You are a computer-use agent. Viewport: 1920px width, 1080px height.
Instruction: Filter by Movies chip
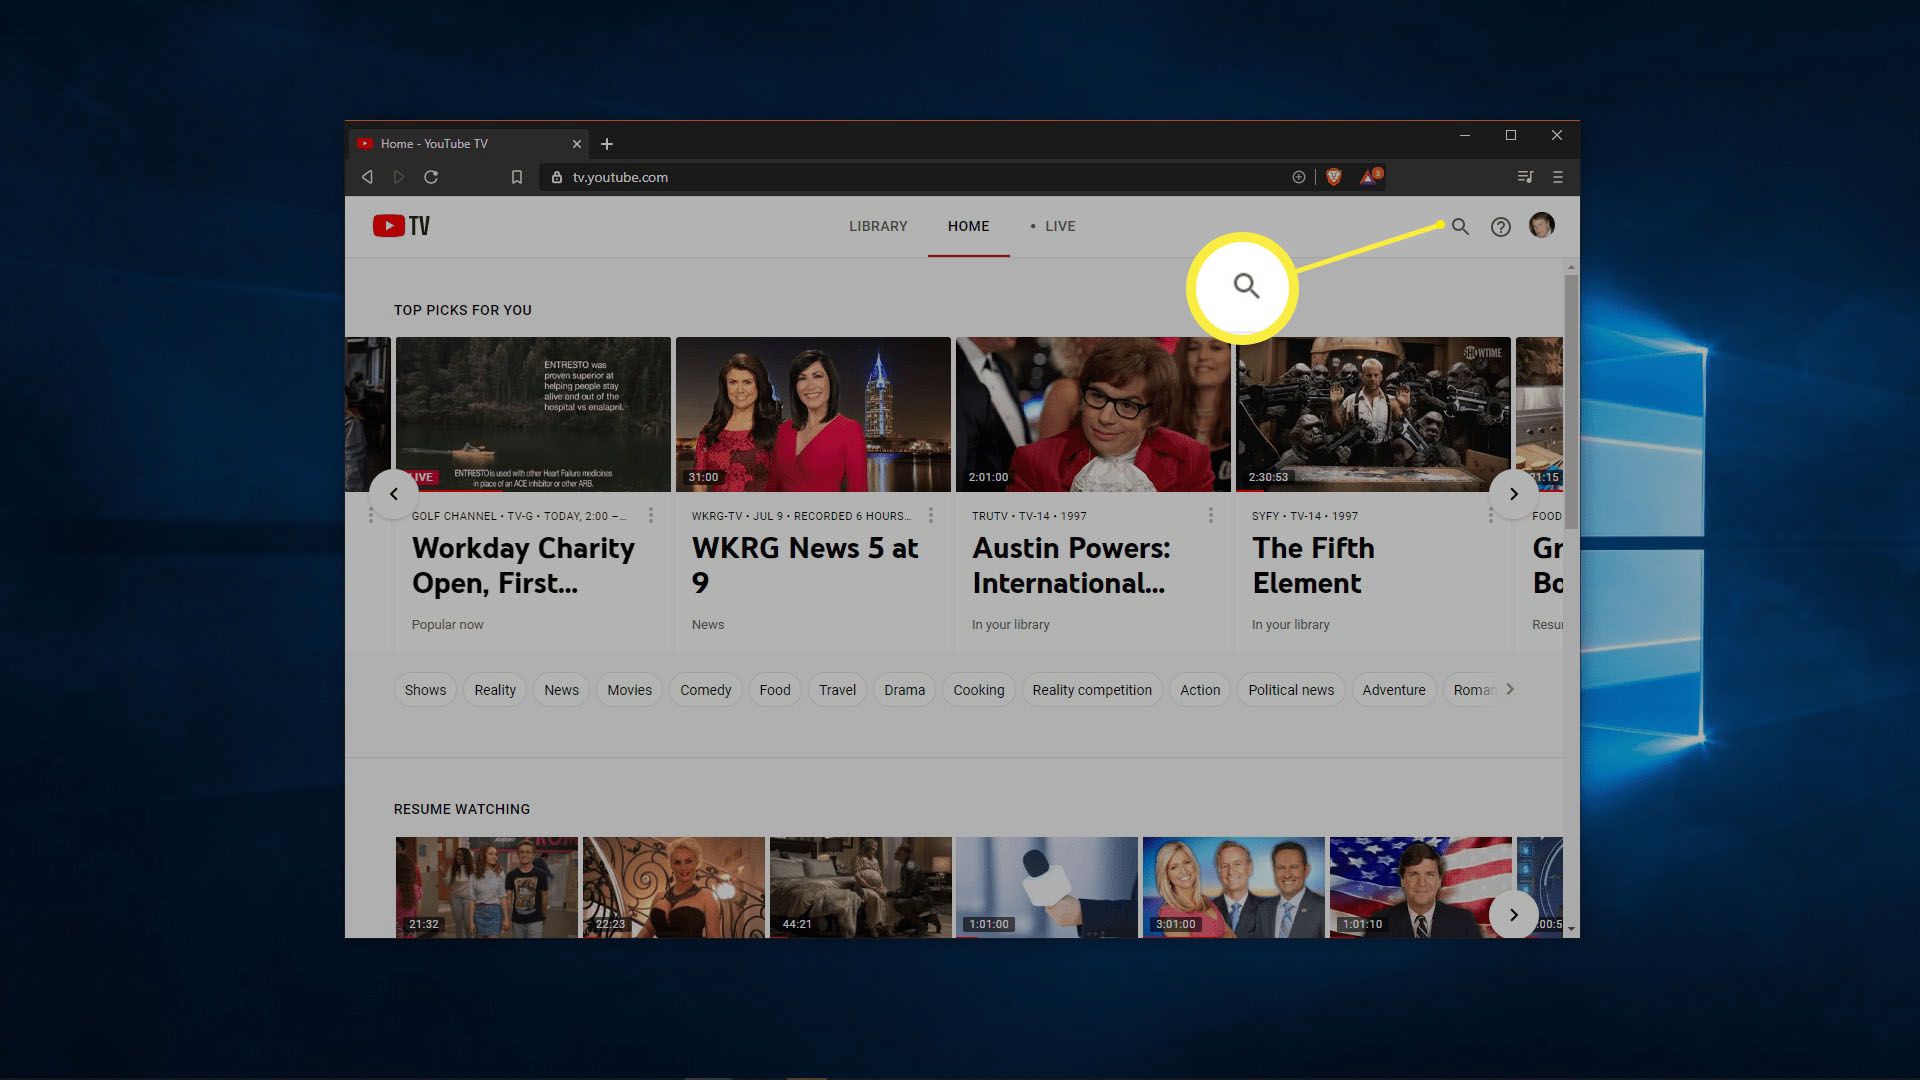pyautogui.click(x=629, y=690)
